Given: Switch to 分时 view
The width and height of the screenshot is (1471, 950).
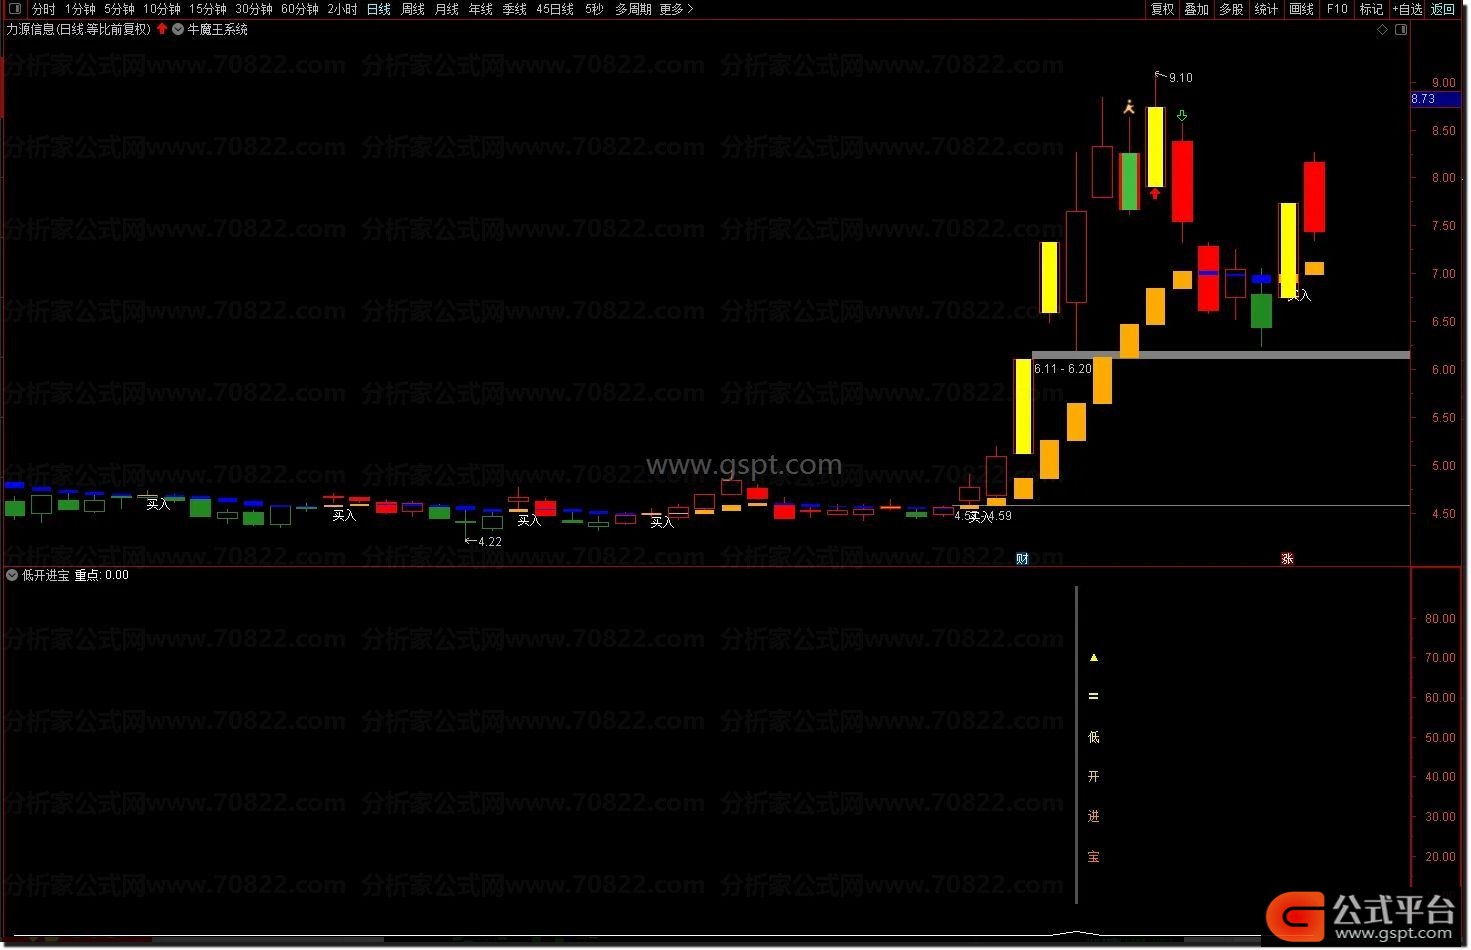Looking at the screenshot, I should click(x=43, y=9).
